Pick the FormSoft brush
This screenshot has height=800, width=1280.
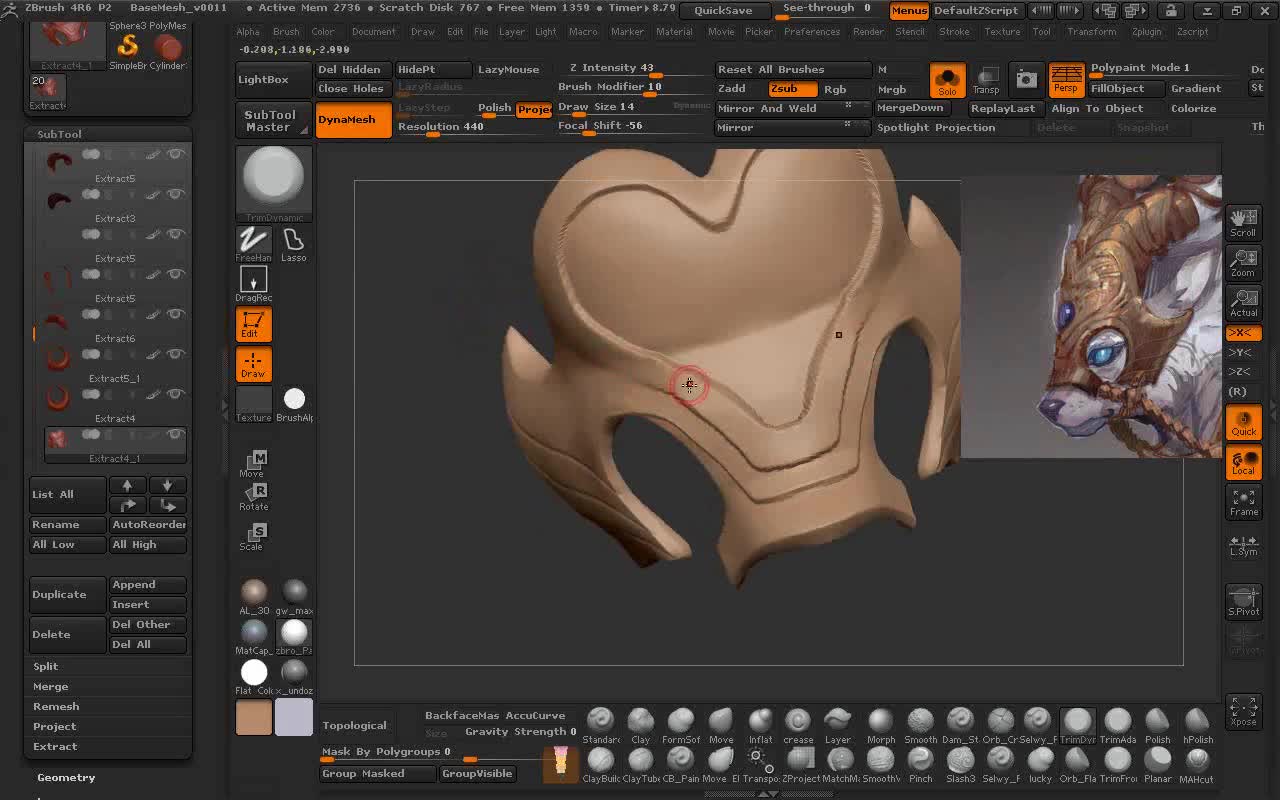click(x=680, y=725)
